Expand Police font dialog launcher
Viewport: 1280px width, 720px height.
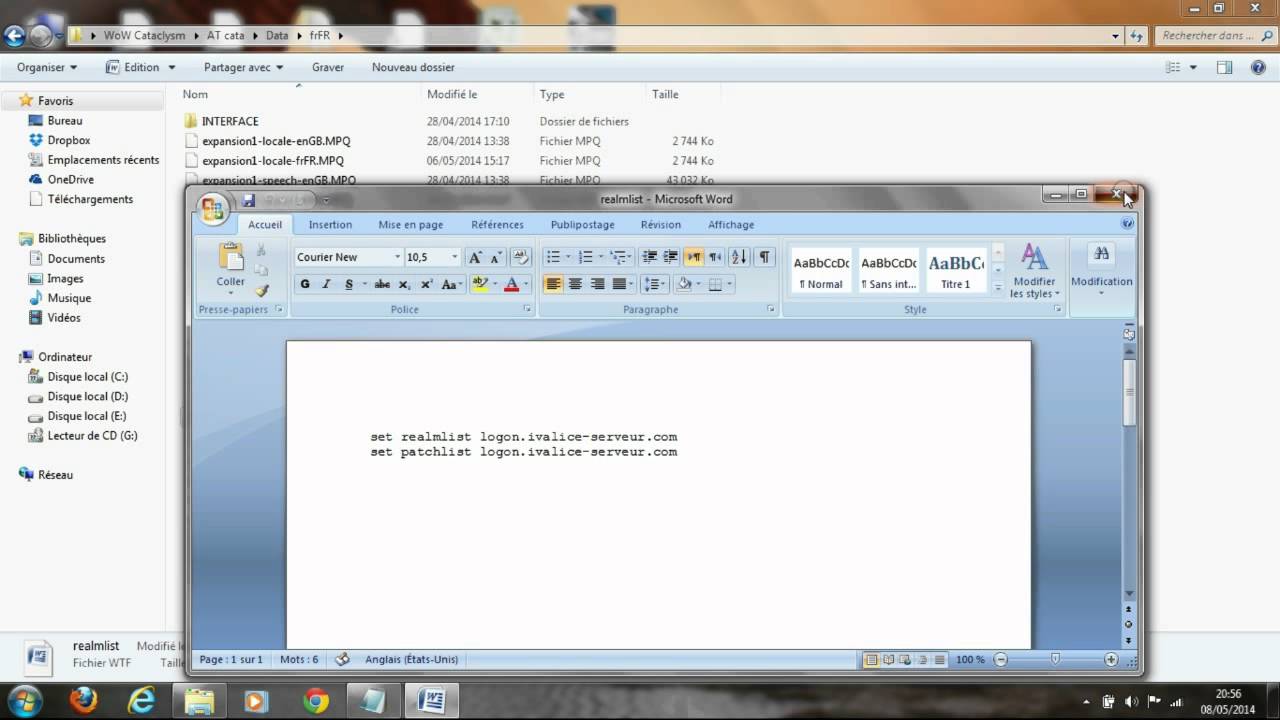[x=527, y=310]
